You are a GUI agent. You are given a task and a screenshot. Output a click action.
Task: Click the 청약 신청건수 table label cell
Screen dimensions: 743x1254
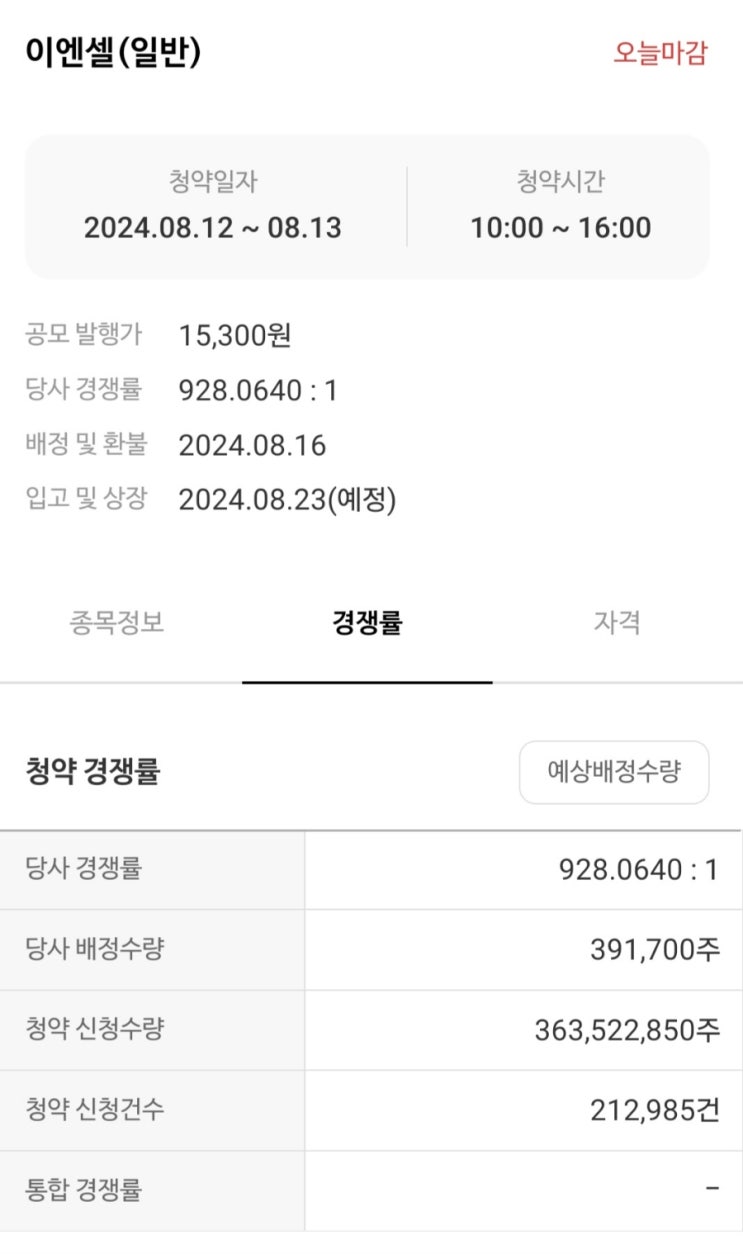[x=152, y=1110]
